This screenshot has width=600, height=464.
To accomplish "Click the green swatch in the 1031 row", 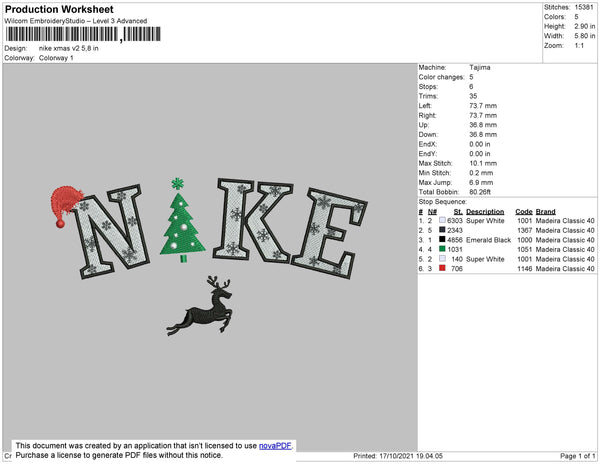I will coord(442,249).
